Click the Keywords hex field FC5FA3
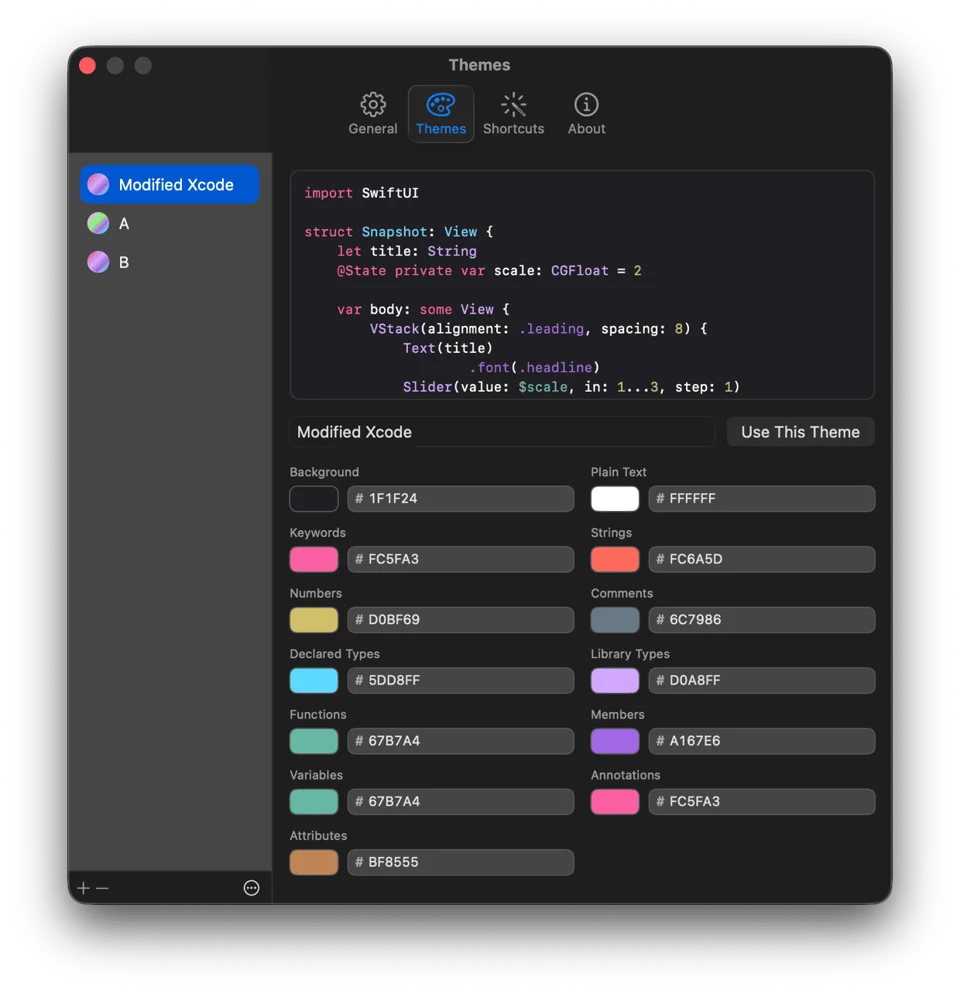 coord(461,559)
